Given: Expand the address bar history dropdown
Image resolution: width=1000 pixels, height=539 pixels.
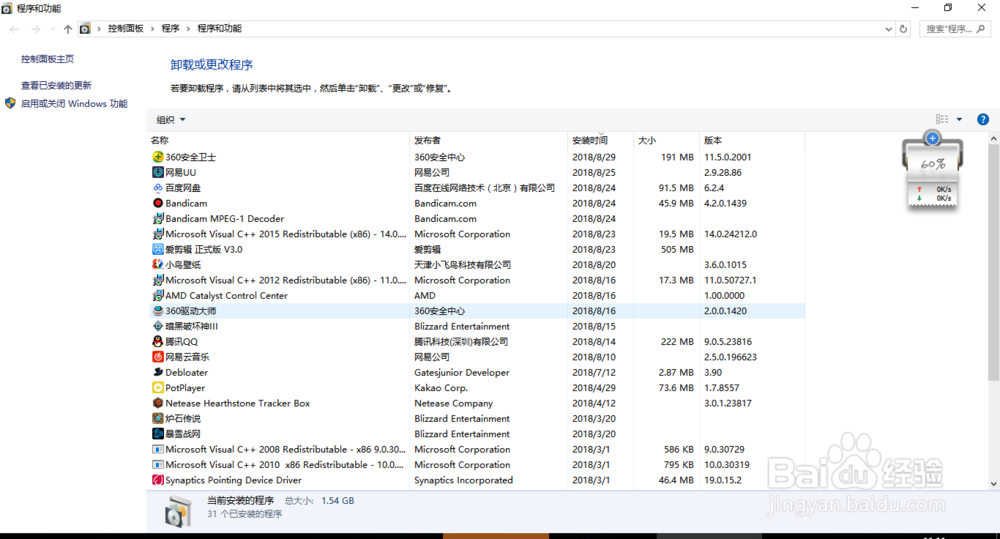Looking at the screenshot, I should point(888,29).
